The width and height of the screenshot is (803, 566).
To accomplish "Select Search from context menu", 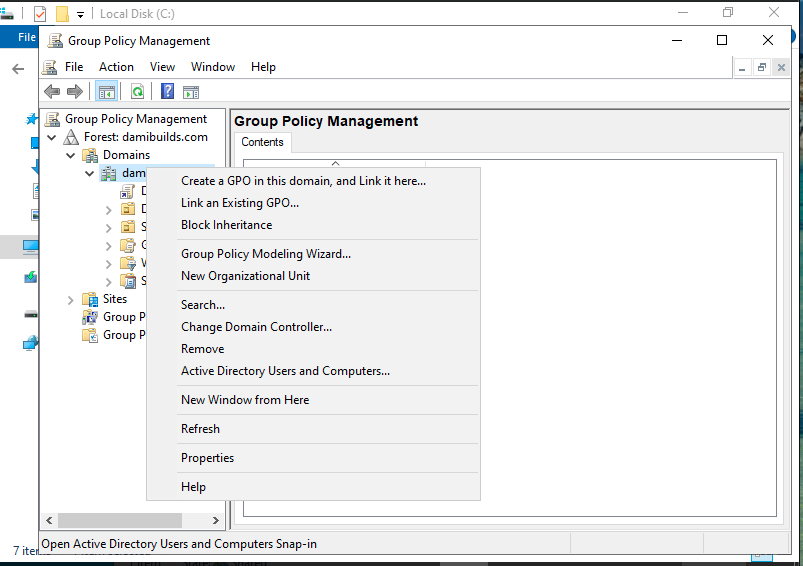I will click(203, 305).
